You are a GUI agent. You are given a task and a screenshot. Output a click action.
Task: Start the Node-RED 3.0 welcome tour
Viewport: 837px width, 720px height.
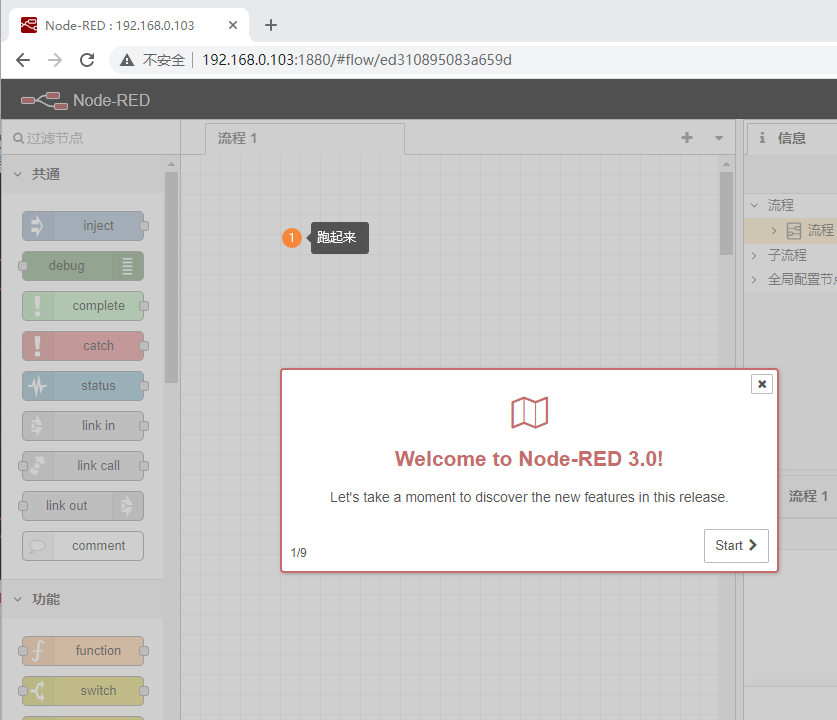click(x=736, y=545)
